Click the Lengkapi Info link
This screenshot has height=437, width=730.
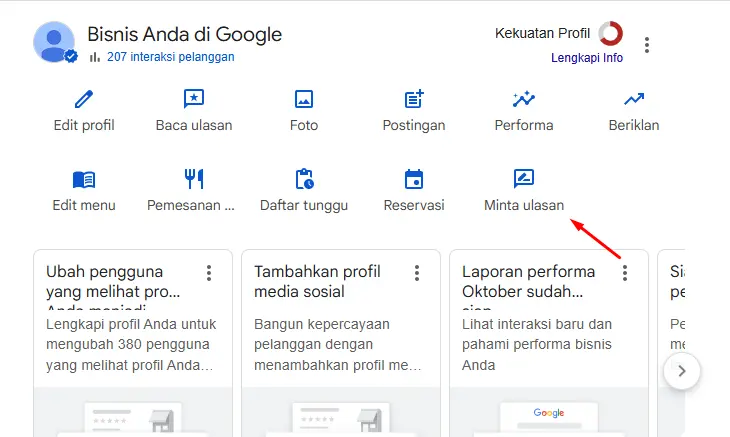pos(587,58)
